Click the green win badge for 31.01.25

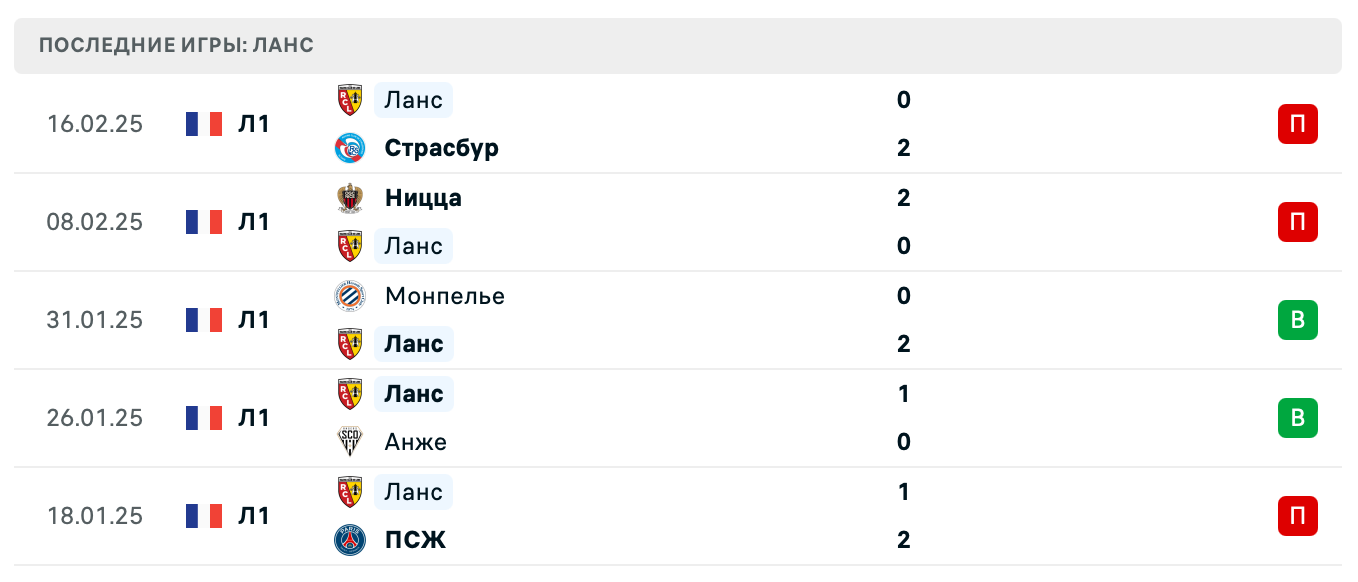pos(1297,320)
